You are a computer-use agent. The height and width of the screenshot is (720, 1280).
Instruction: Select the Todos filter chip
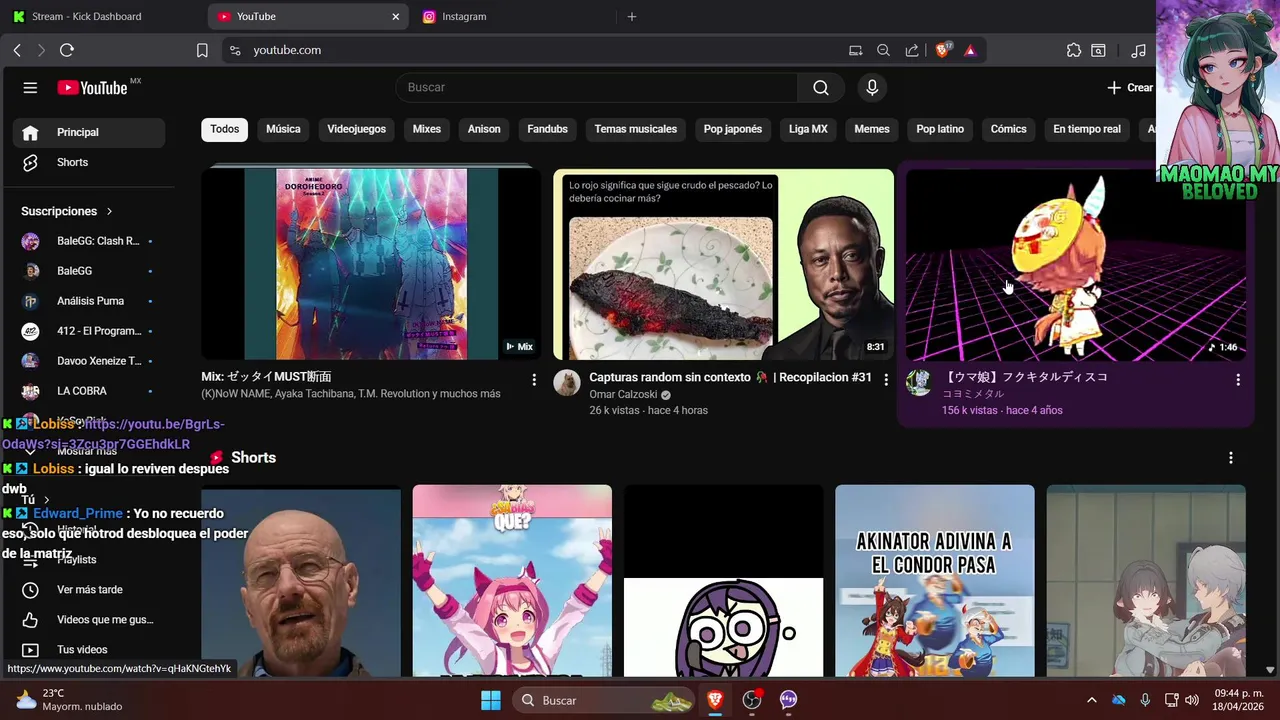coord(224,129)
